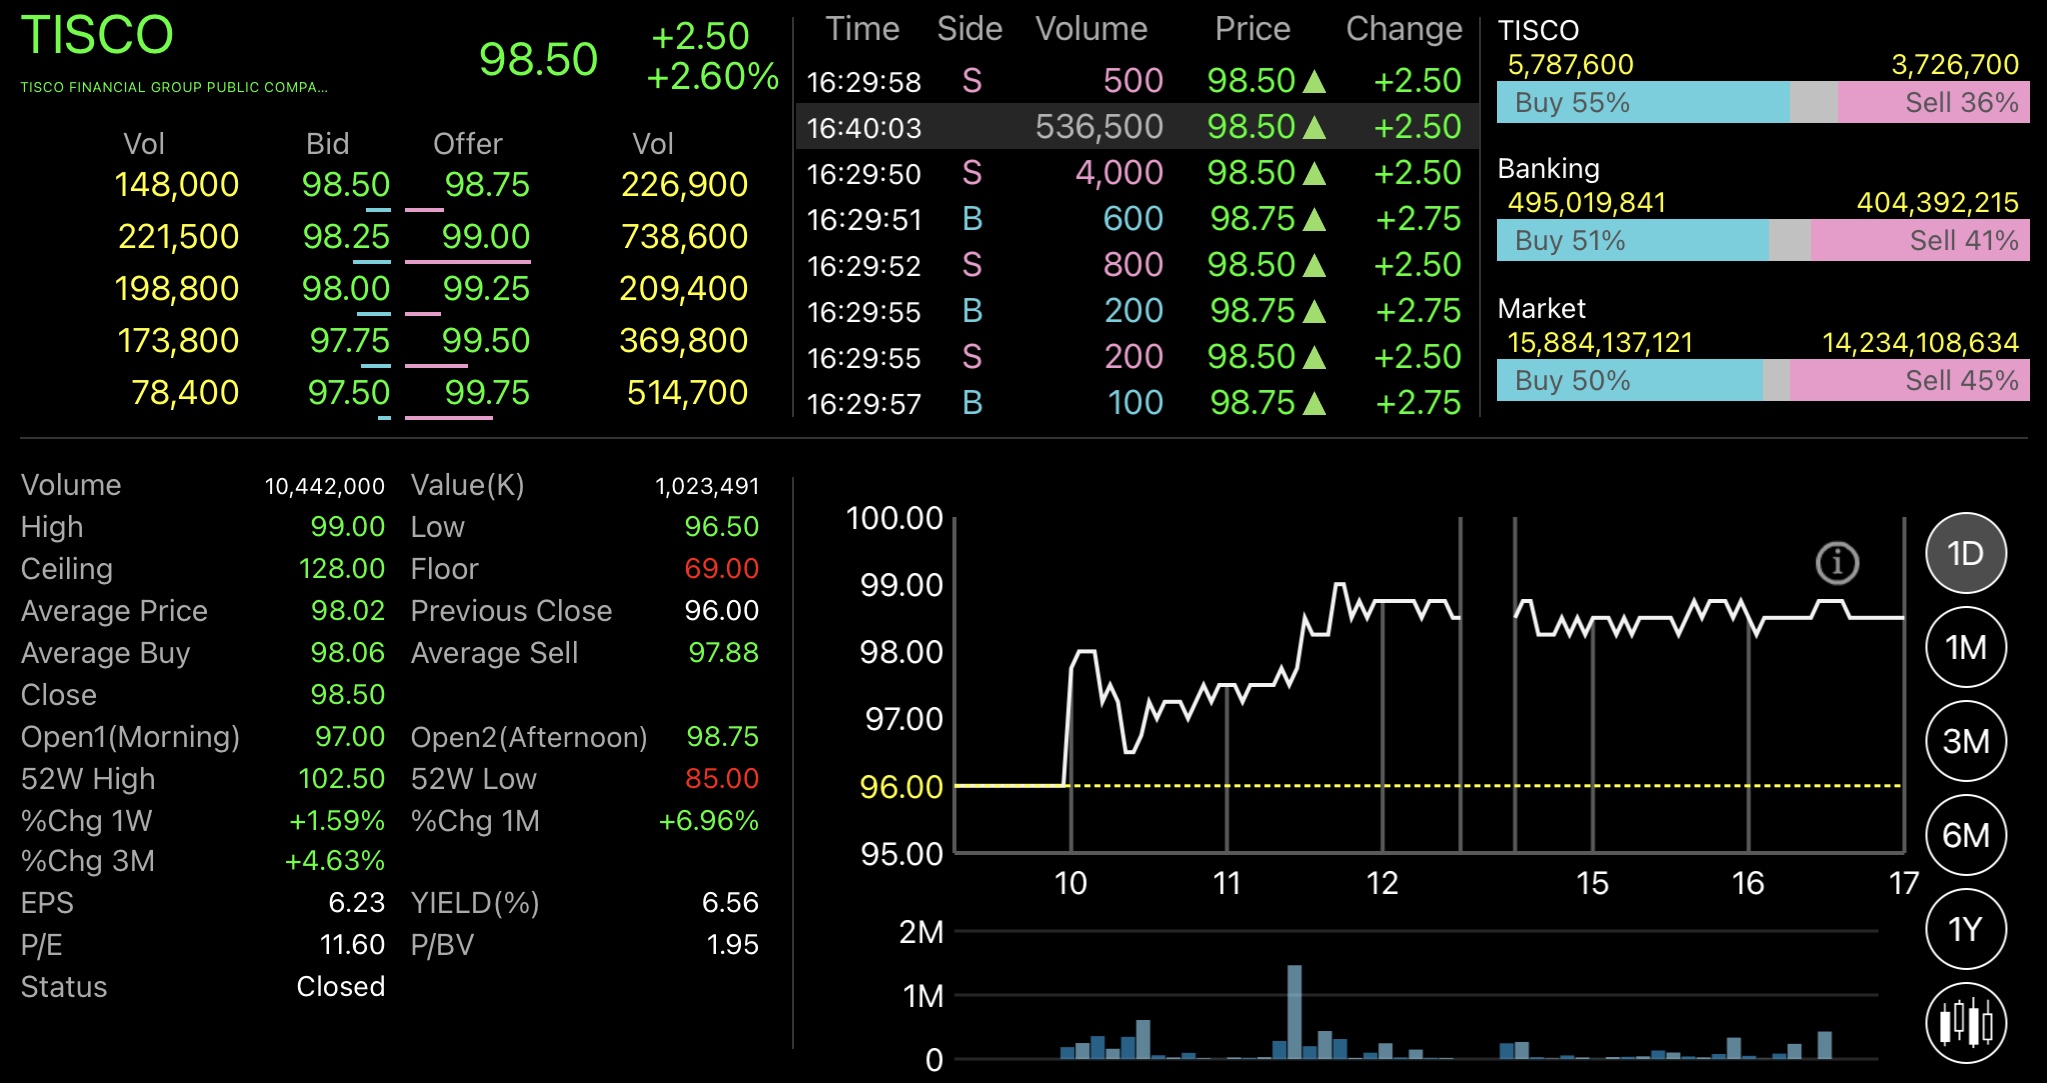
Task: Click the TISCO Buy 55% bar
Action: (1642, 103)
